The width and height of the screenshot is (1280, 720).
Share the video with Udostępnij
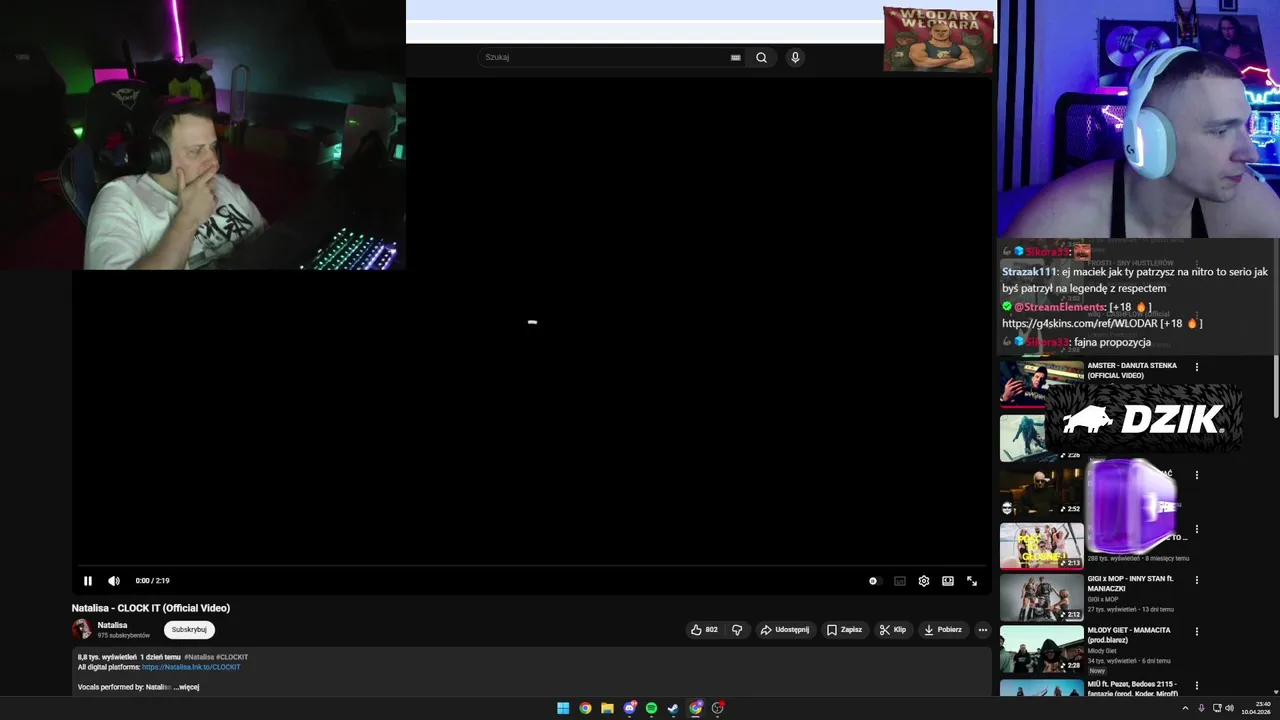point(785,630)
